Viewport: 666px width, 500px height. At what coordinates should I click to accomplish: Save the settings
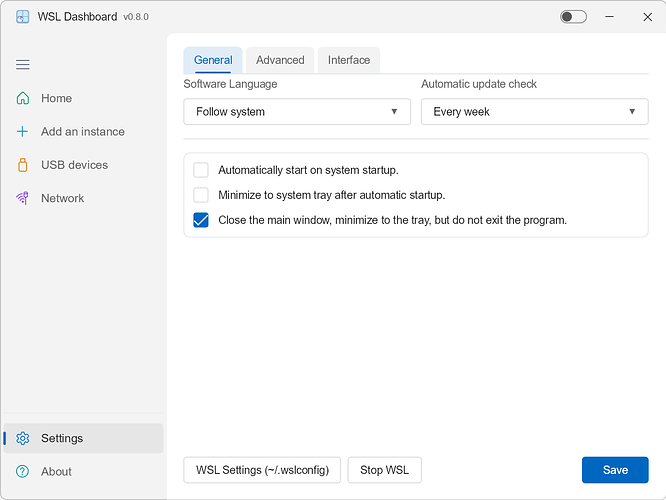(615, 470)
